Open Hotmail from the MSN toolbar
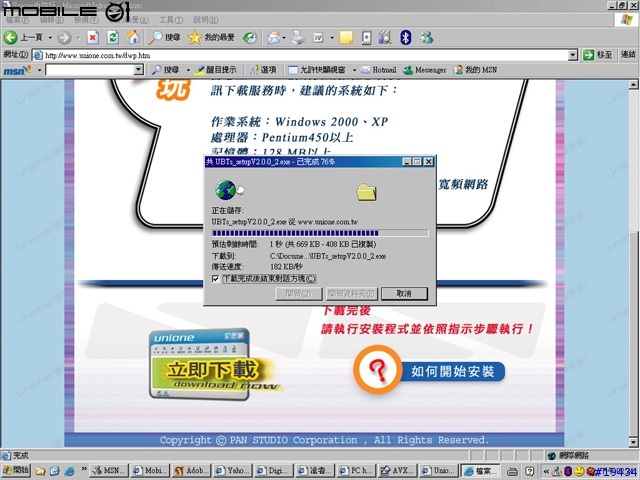This screenshot has width=640, height=480. click(x=379, y=70)
